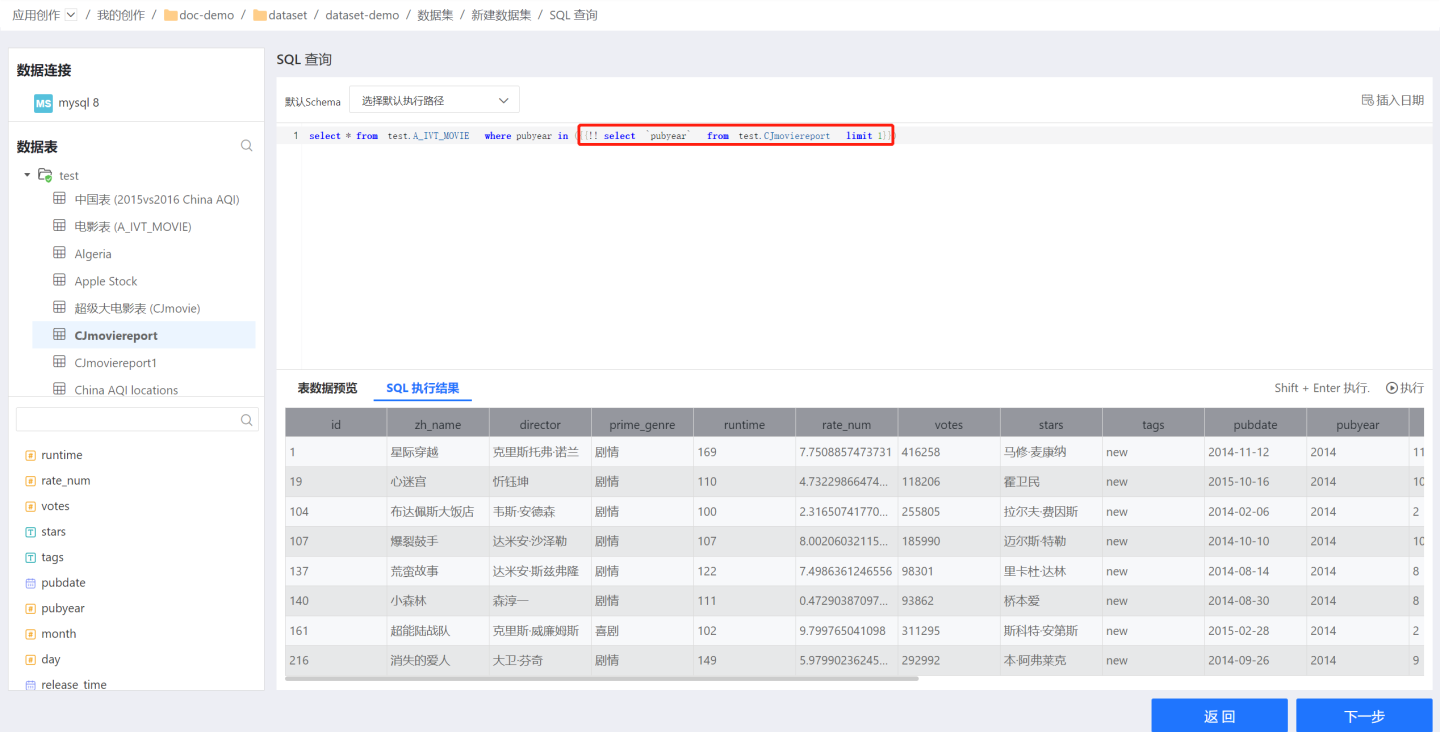Click the table icon next to Algeria

(60, 254)
